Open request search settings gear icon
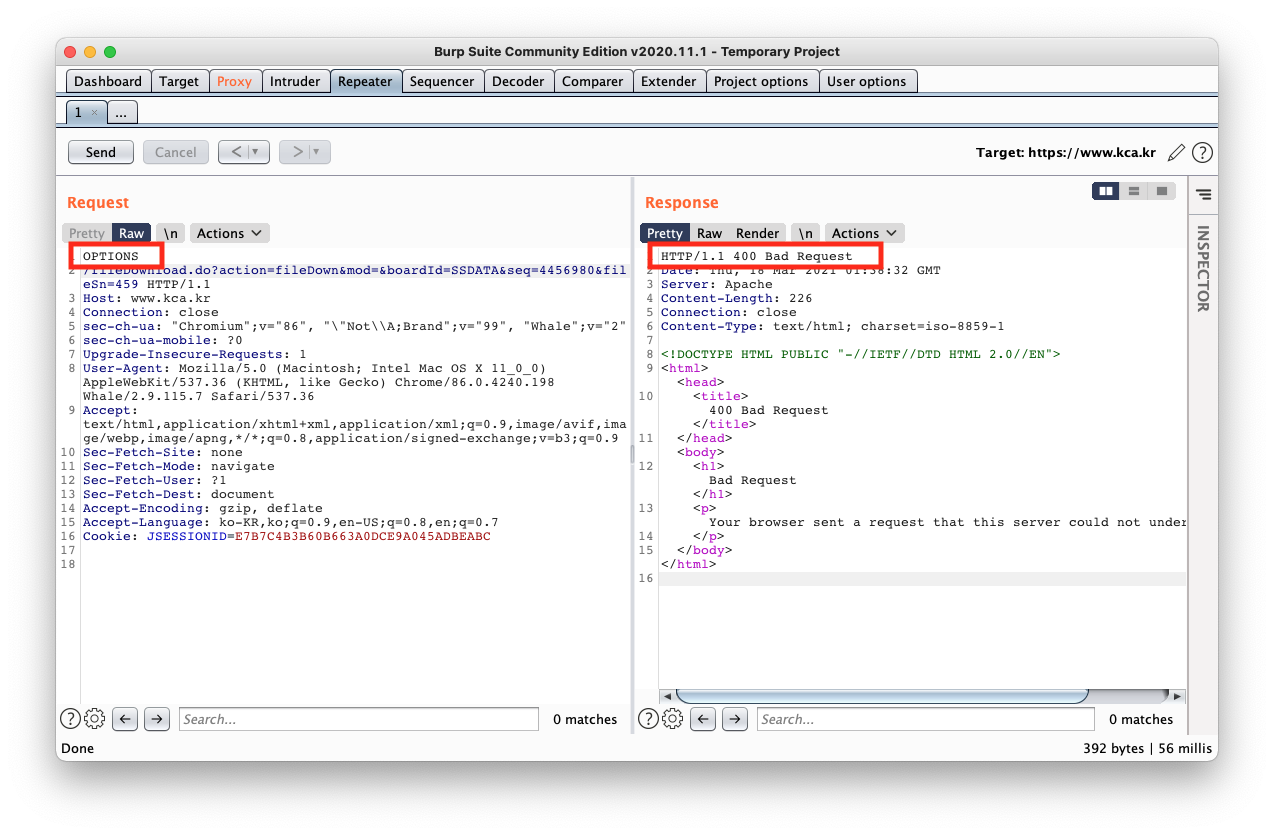 [x=95, y=719]
